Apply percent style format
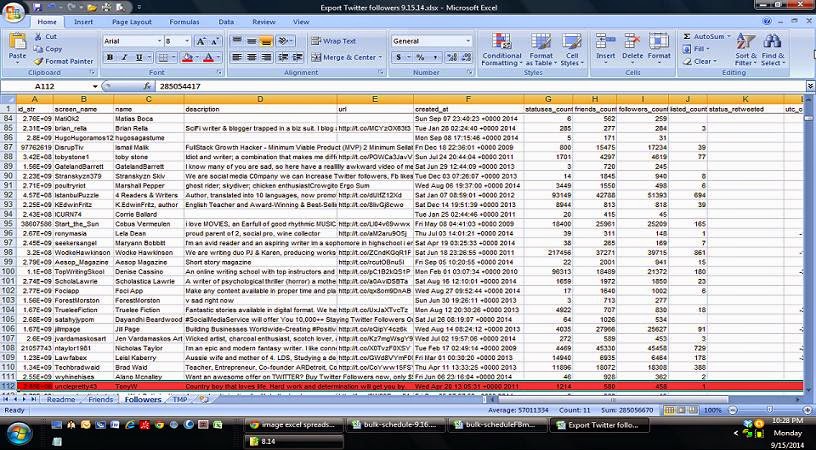This screenshot has height=450, width=816. point(420,58)
